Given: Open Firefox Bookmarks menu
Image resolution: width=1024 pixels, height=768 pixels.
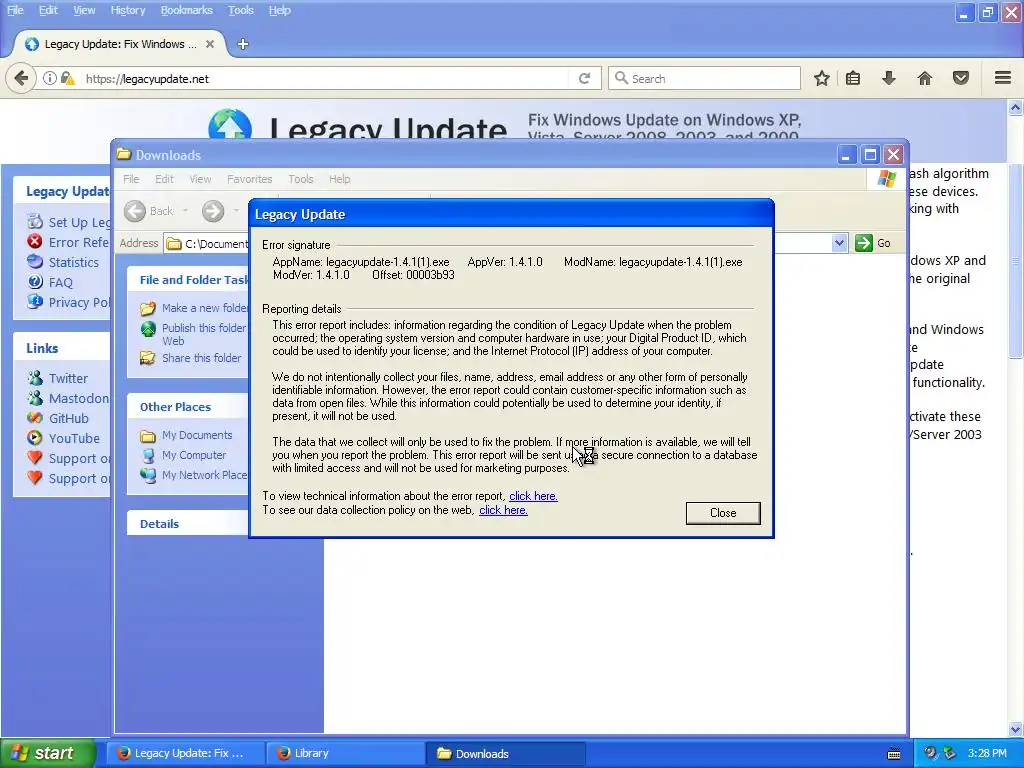Looking at the screenshot, I should point(186,10).
